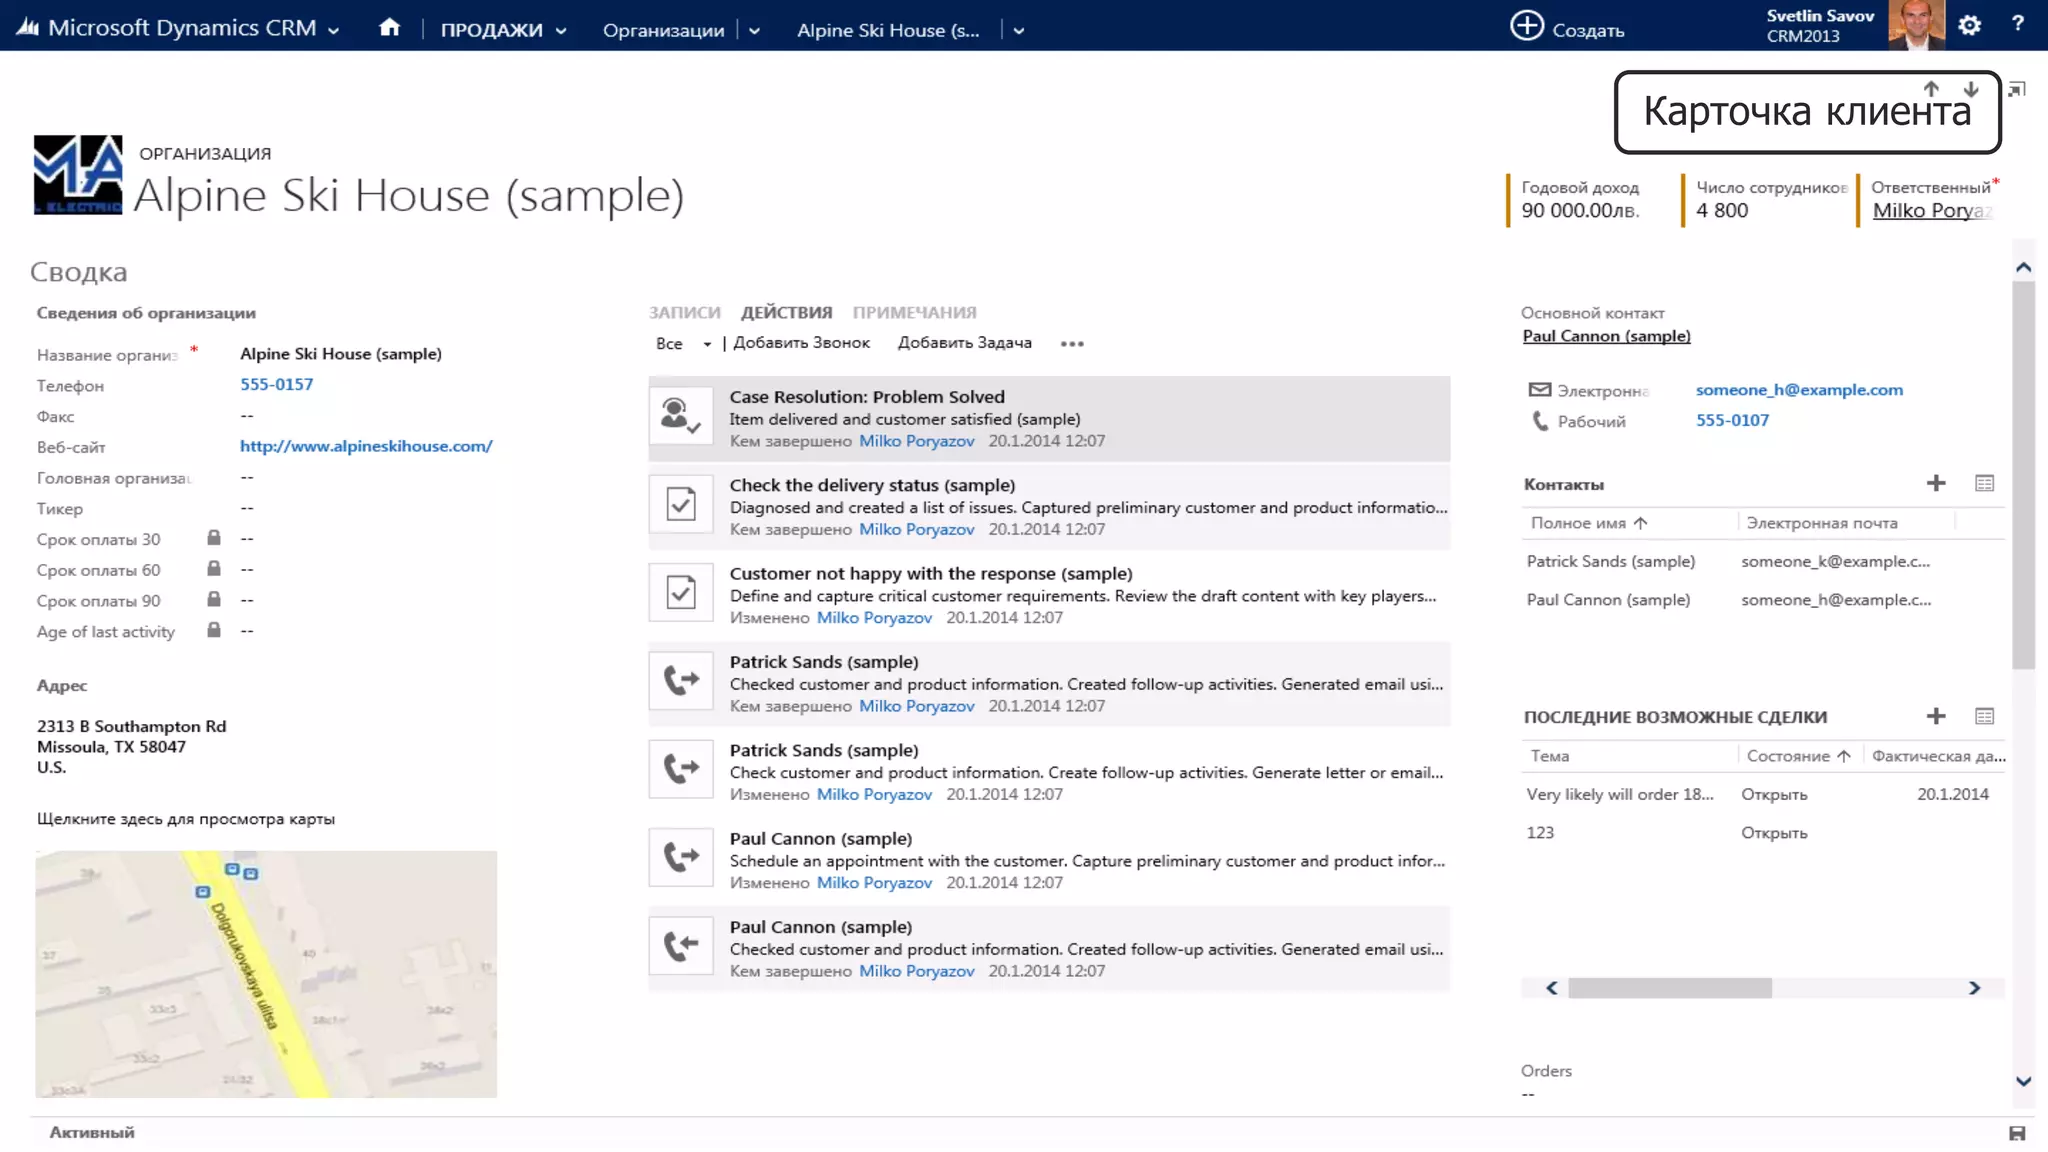2048x1152 pixels.
Task: Click the Case Resolution activity icon
Action: pyautogui.click(x=681, y=416)
